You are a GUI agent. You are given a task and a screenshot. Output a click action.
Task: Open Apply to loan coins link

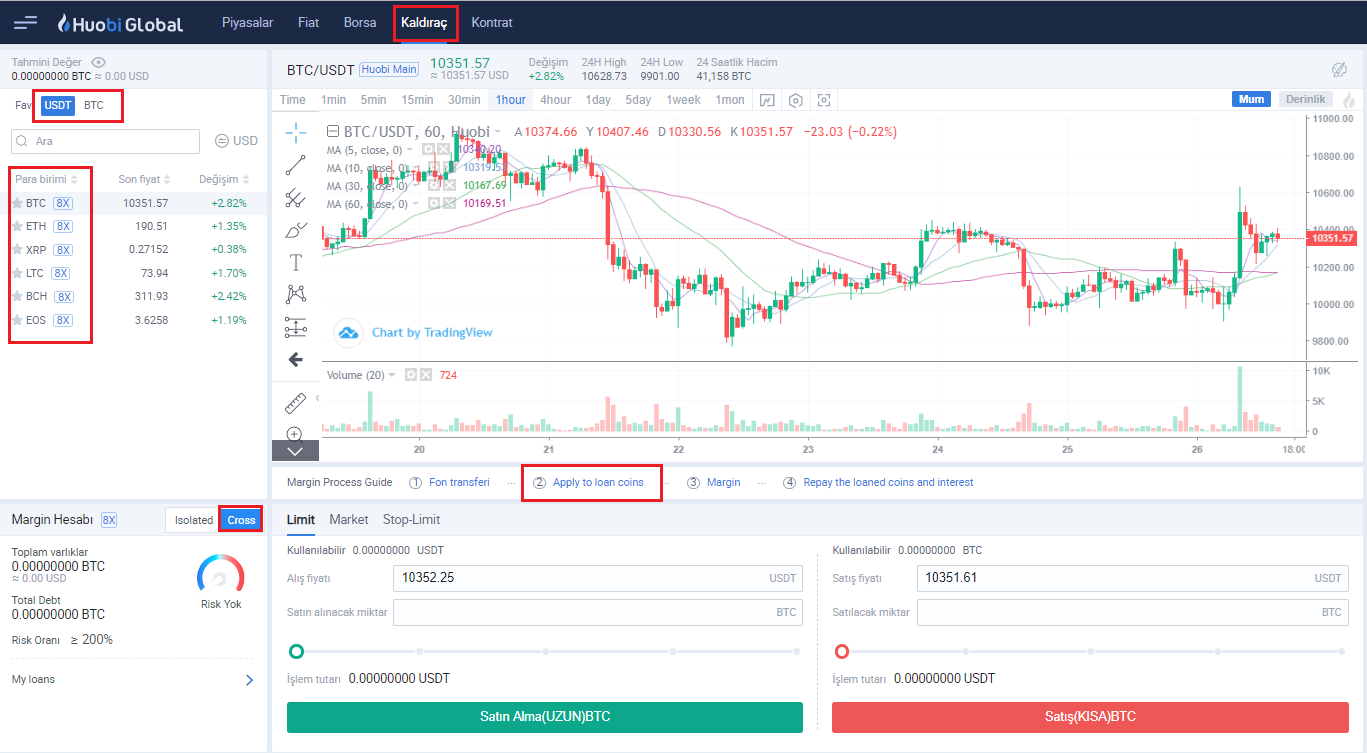tap(598, 482)
